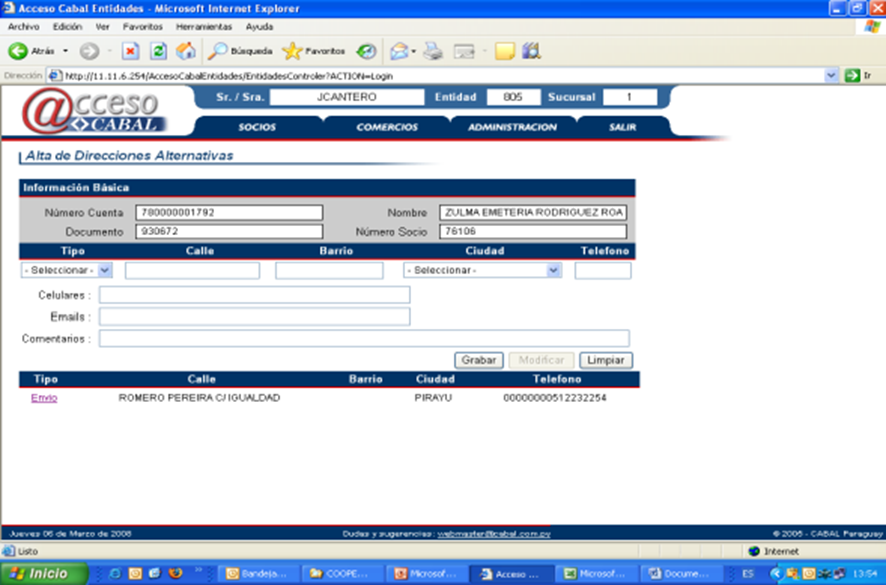Image resolution: width=886 pixels, height=585 pixels.
Task: Click the browser Back (Atrás) button
Action: [30, 51]
